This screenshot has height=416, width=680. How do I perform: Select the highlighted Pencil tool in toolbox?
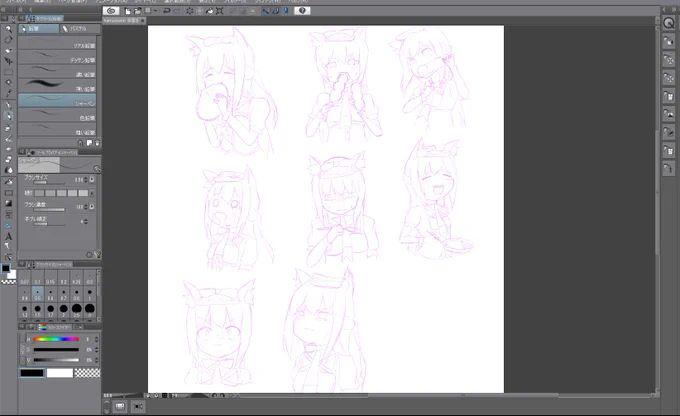coord(8,116)
